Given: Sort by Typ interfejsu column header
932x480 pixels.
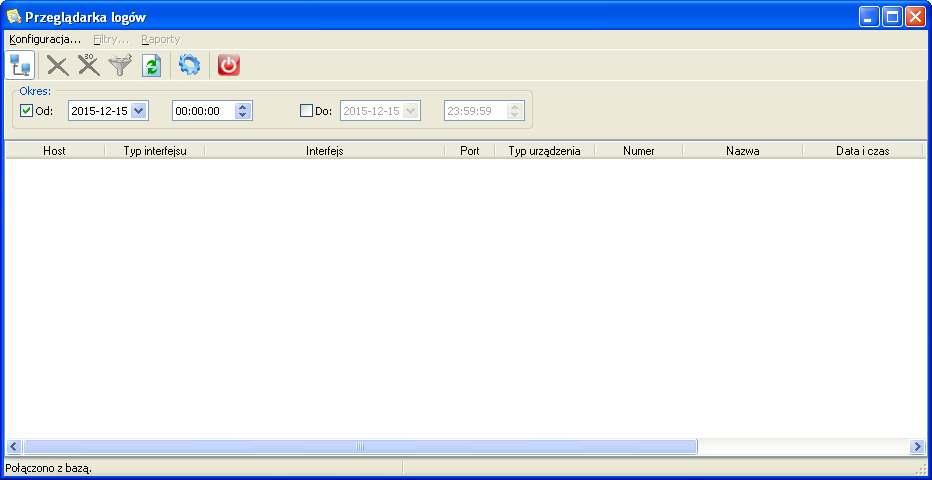Looking at the screenshot, I should click(x=155, y=151).
